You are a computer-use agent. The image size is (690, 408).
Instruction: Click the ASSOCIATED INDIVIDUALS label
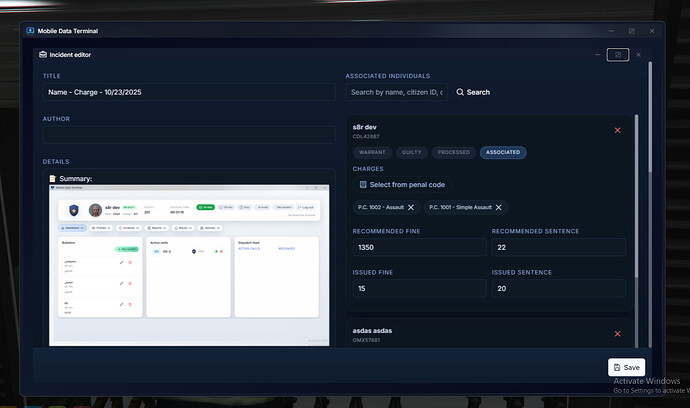pyautogui.click(x=388, y=76)
